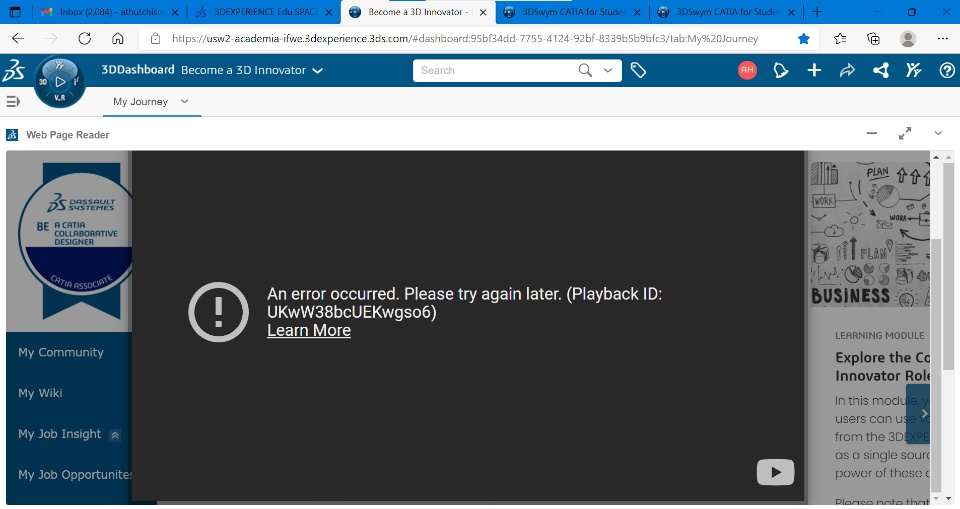
Task: Open the RH user profile avatar
Action: click(x=747, y=70)
